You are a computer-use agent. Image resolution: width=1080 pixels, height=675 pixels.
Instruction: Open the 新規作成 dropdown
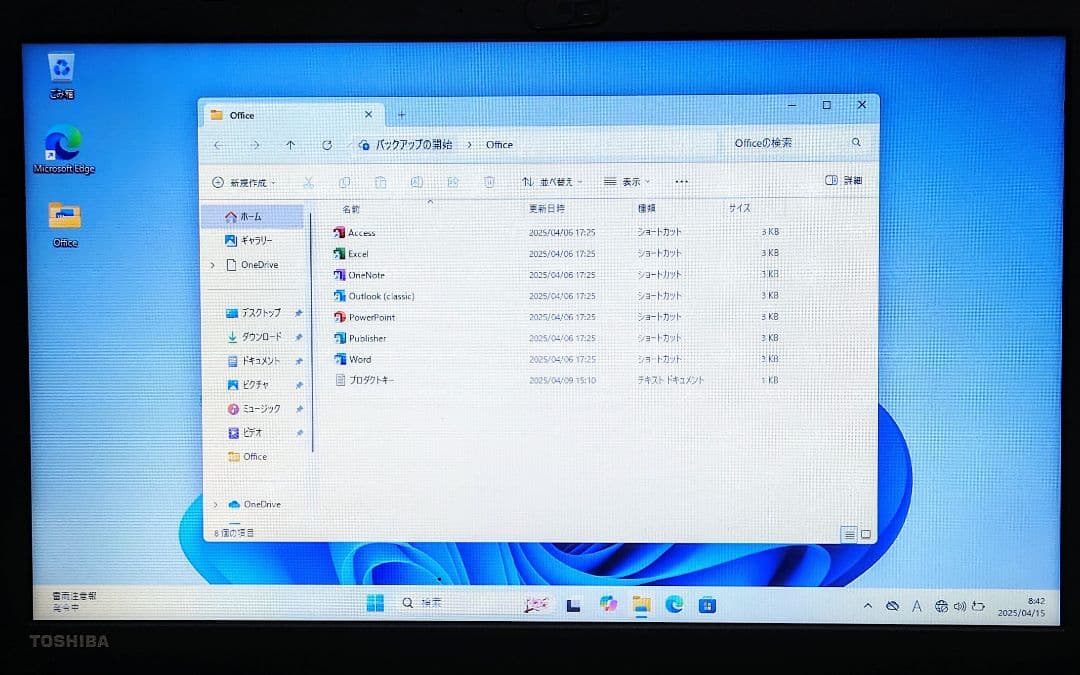(243, 182)
